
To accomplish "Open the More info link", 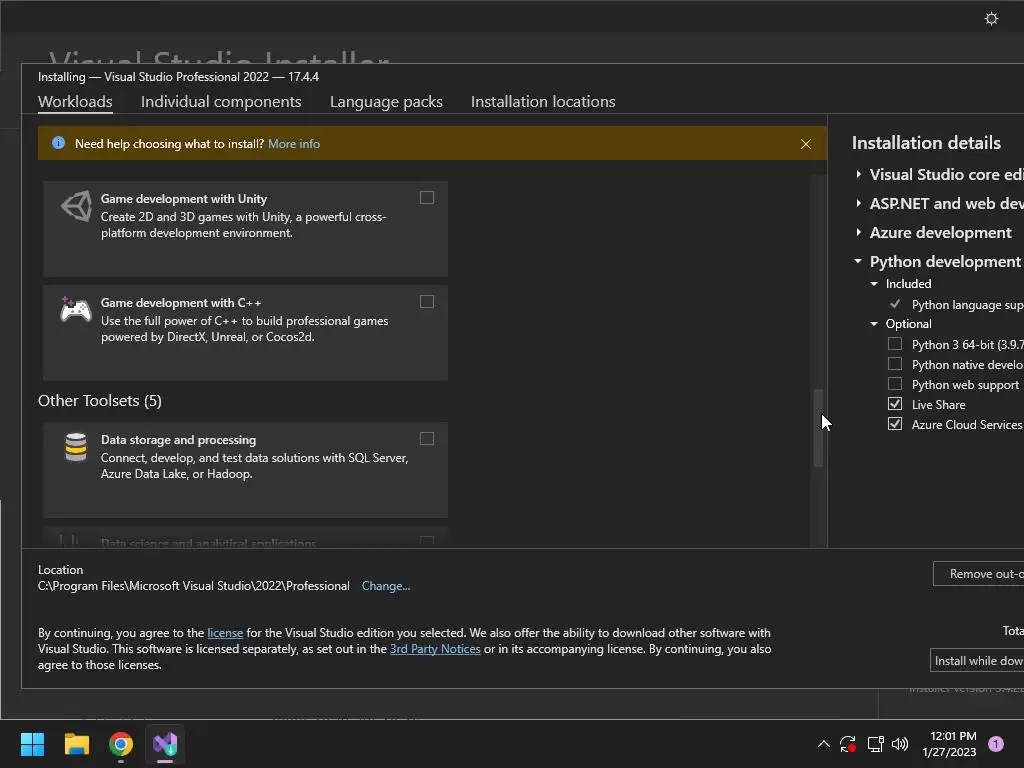I will (x=294, y=144).
